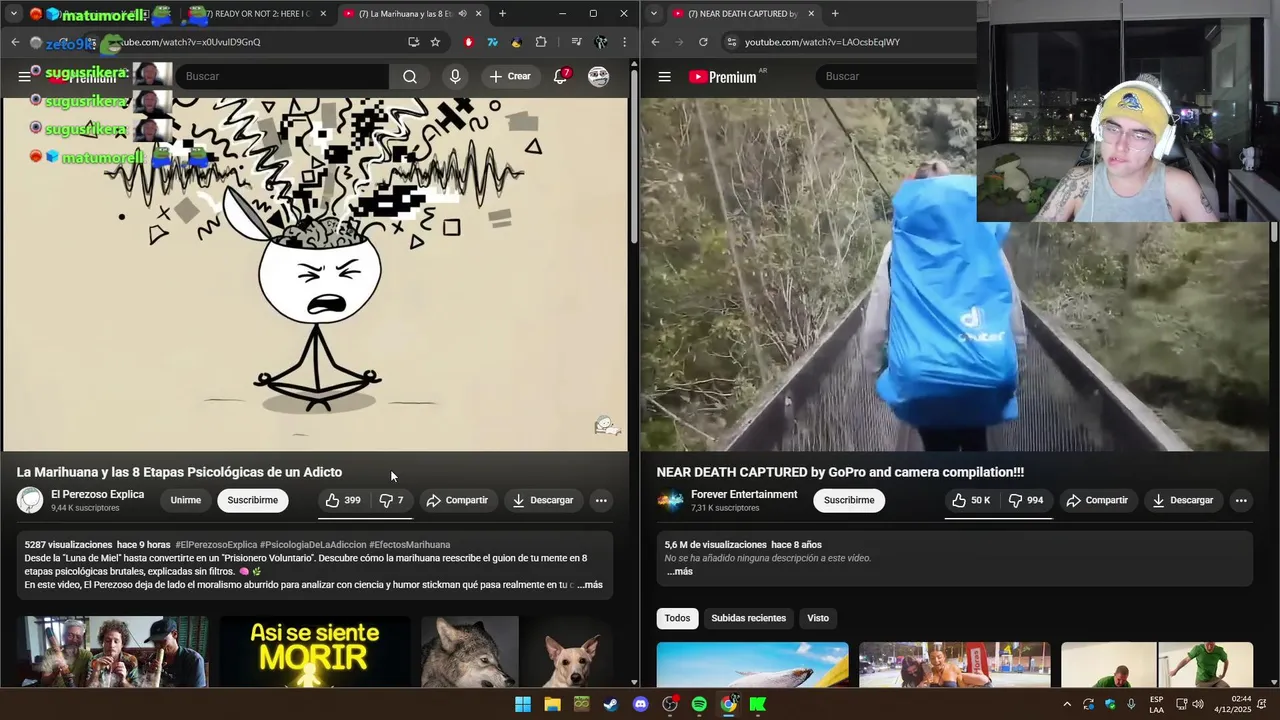The image size is (1280, 720).
Task: Open El Perezoso Explica channel avatar
Action: tap(30, 500)
